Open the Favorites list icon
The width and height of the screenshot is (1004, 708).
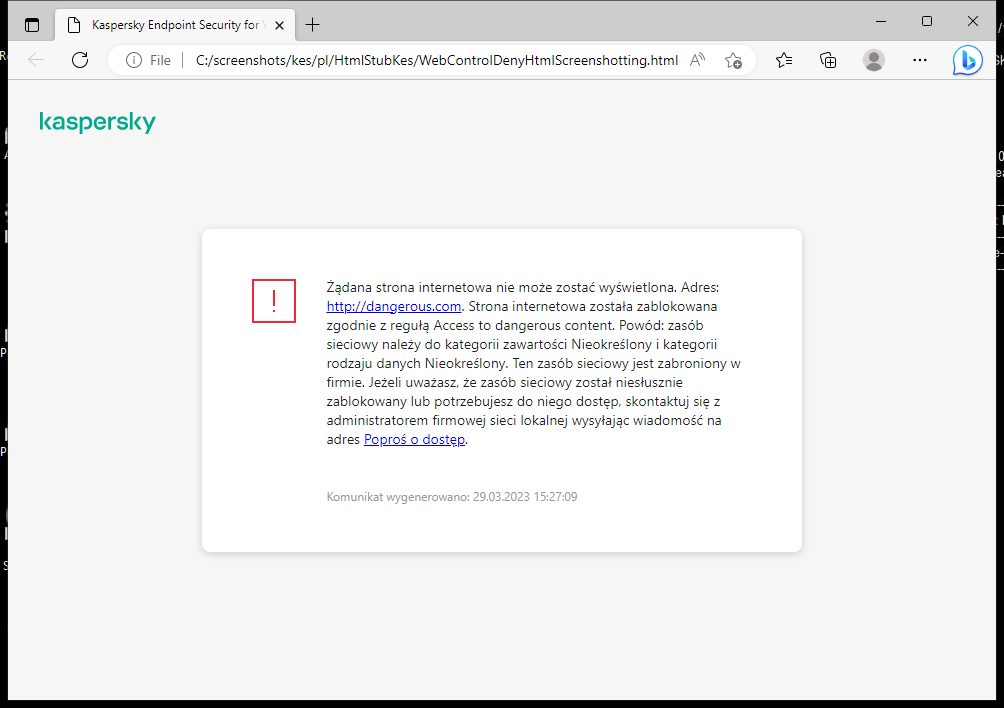[784, 60]
